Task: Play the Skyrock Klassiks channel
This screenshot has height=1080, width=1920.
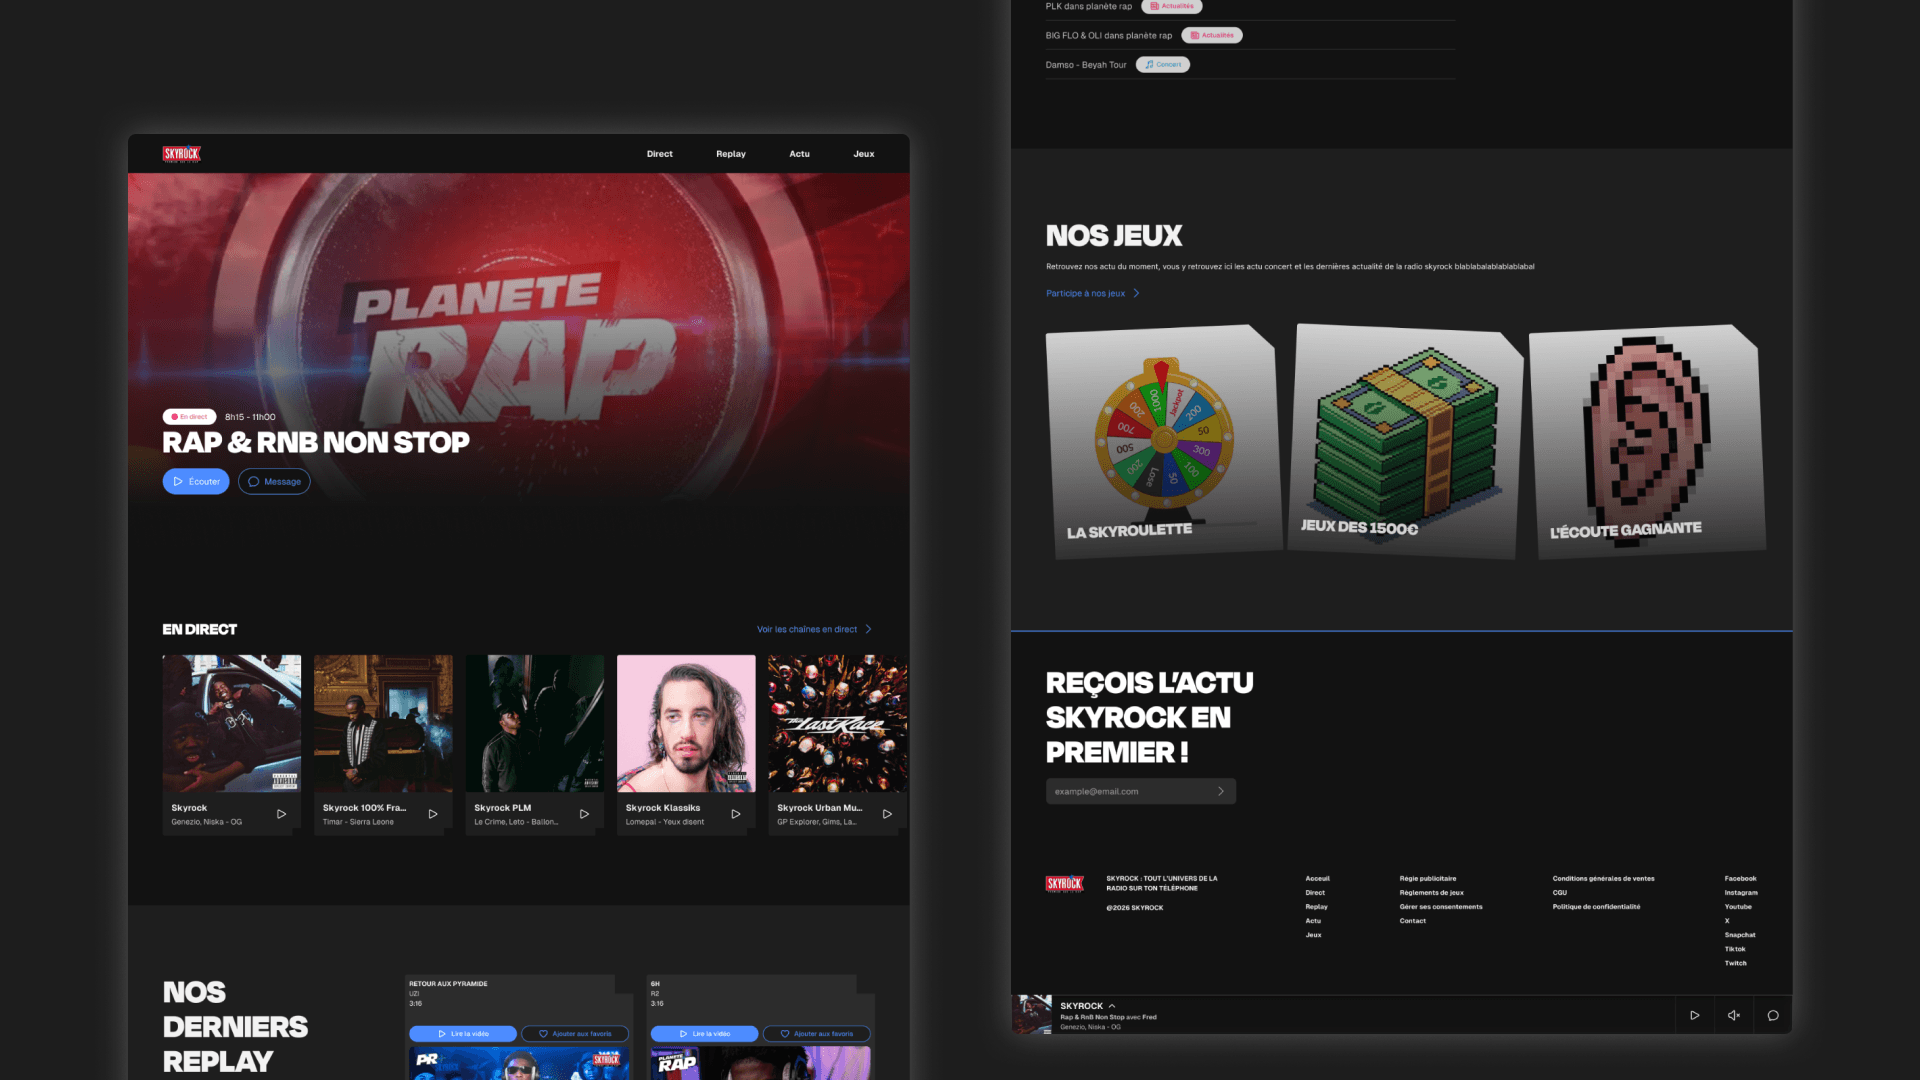Action: (x=736, y=814)
